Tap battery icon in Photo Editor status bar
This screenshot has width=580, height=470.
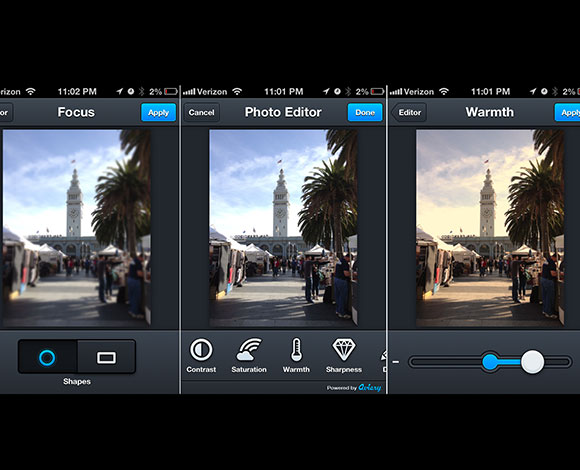tap(377, 91)
